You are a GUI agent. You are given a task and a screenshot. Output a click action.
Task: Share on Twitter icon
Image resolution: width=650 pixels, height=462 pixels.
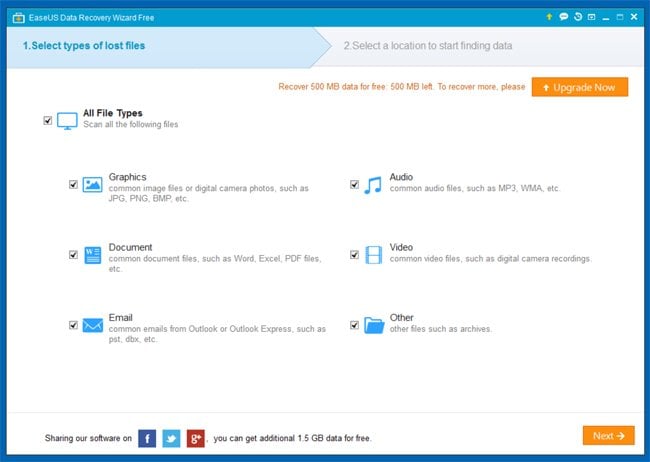(x=171, y=438)
